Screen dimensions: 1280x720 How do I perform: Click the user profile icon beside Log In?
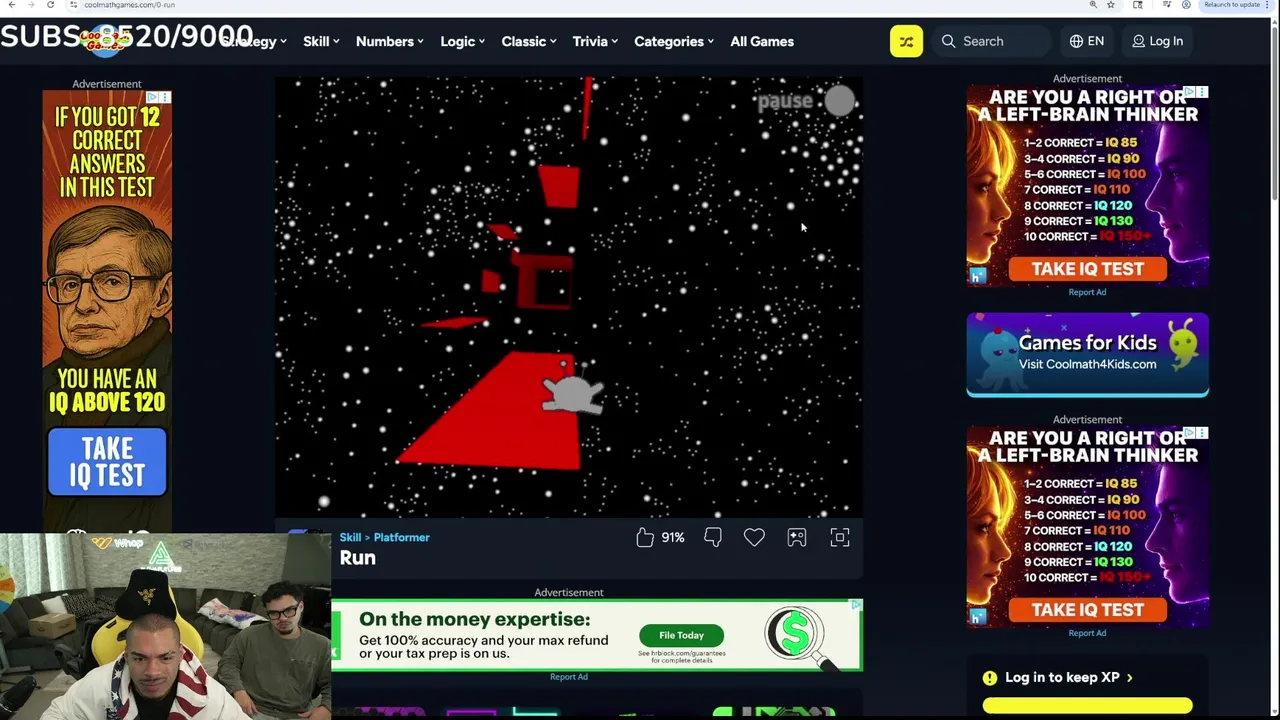click(1138, 41)
